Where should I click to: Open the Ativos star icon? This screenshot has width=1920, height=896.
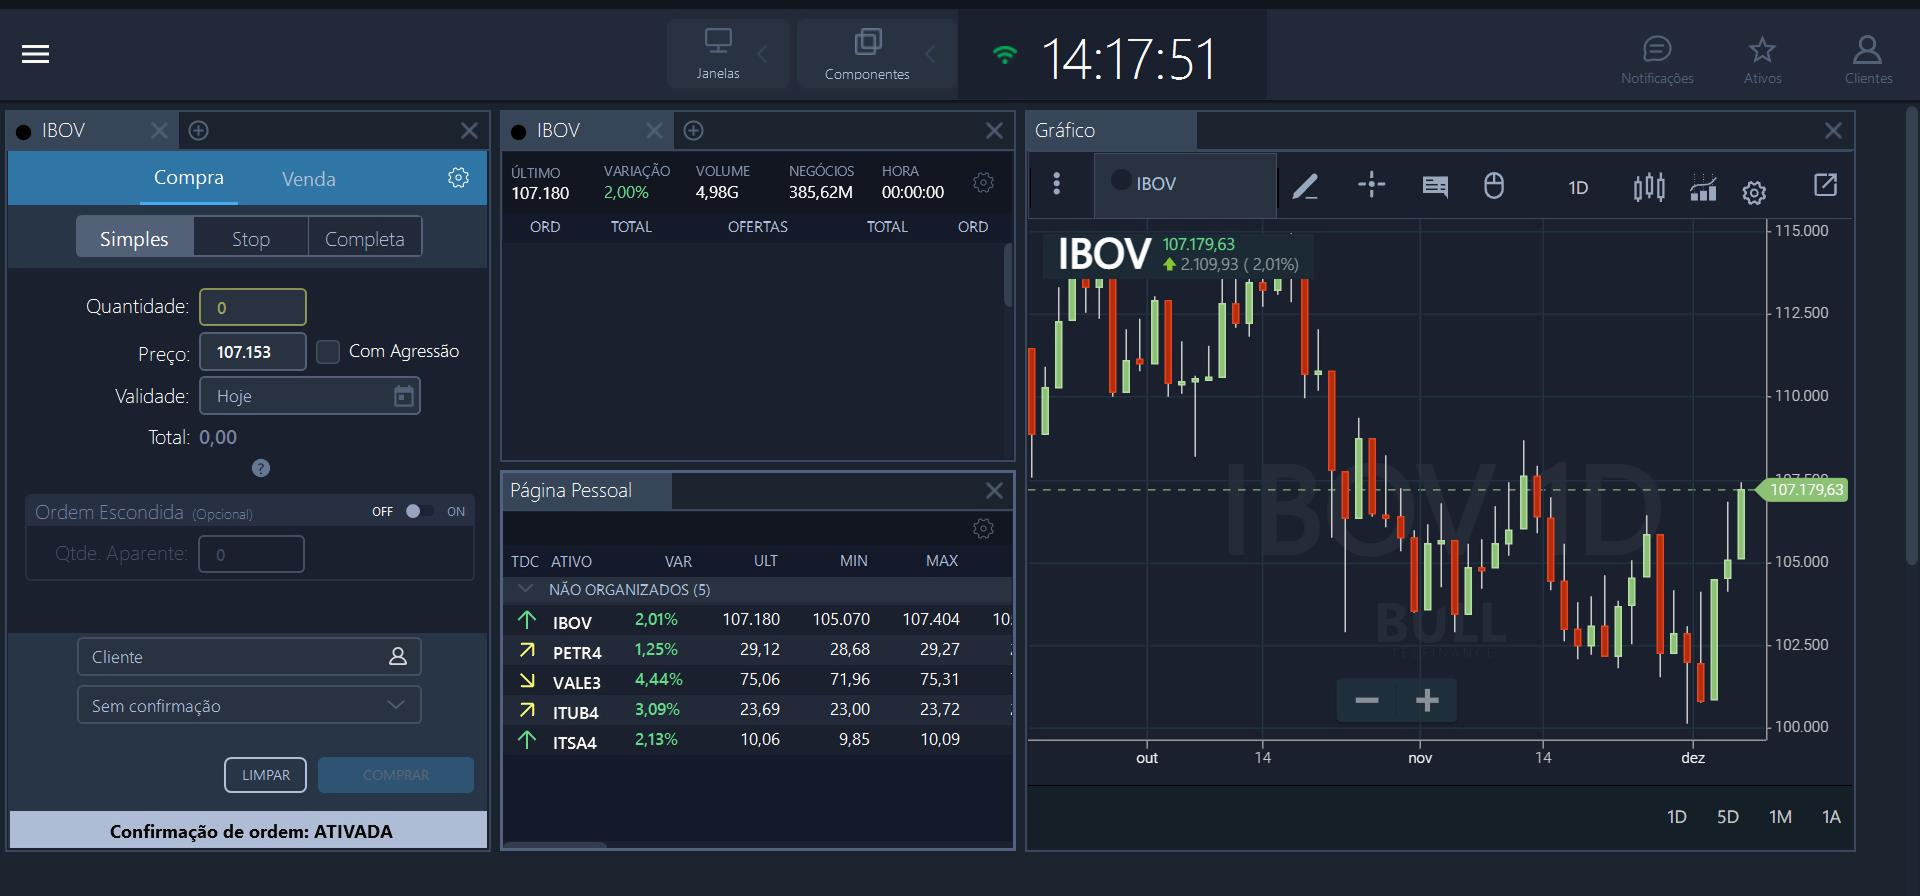pos(1762,60)
